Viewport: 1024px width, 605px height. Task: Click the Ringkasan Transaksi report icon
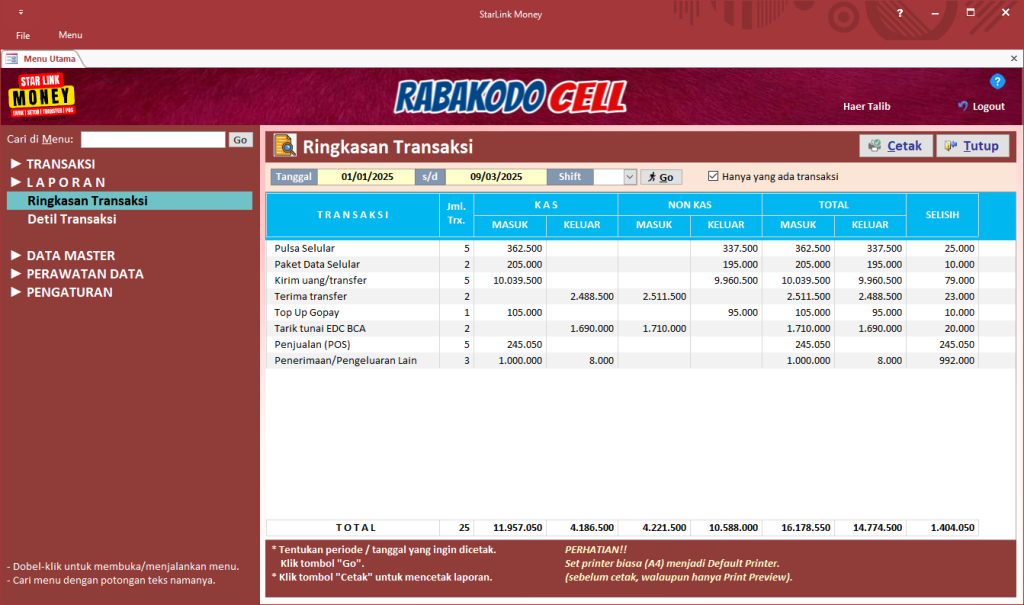[285, 146]
